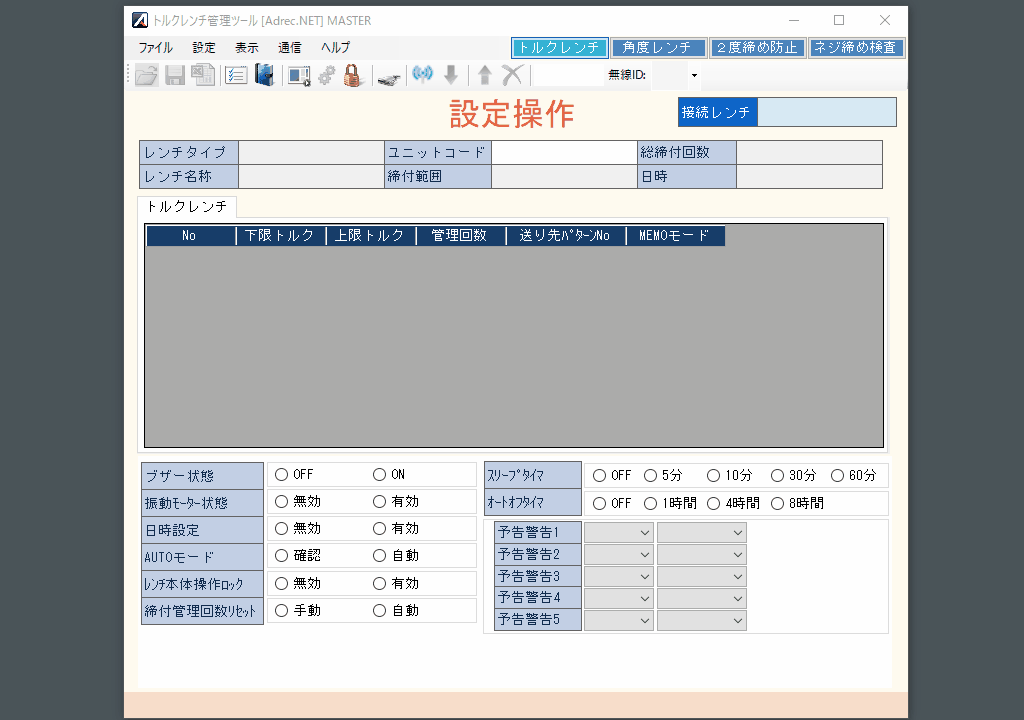Viewport: 1024px width, 720px height.
Task: Click the down arrow toolbar icon
Action: point(451,75)
